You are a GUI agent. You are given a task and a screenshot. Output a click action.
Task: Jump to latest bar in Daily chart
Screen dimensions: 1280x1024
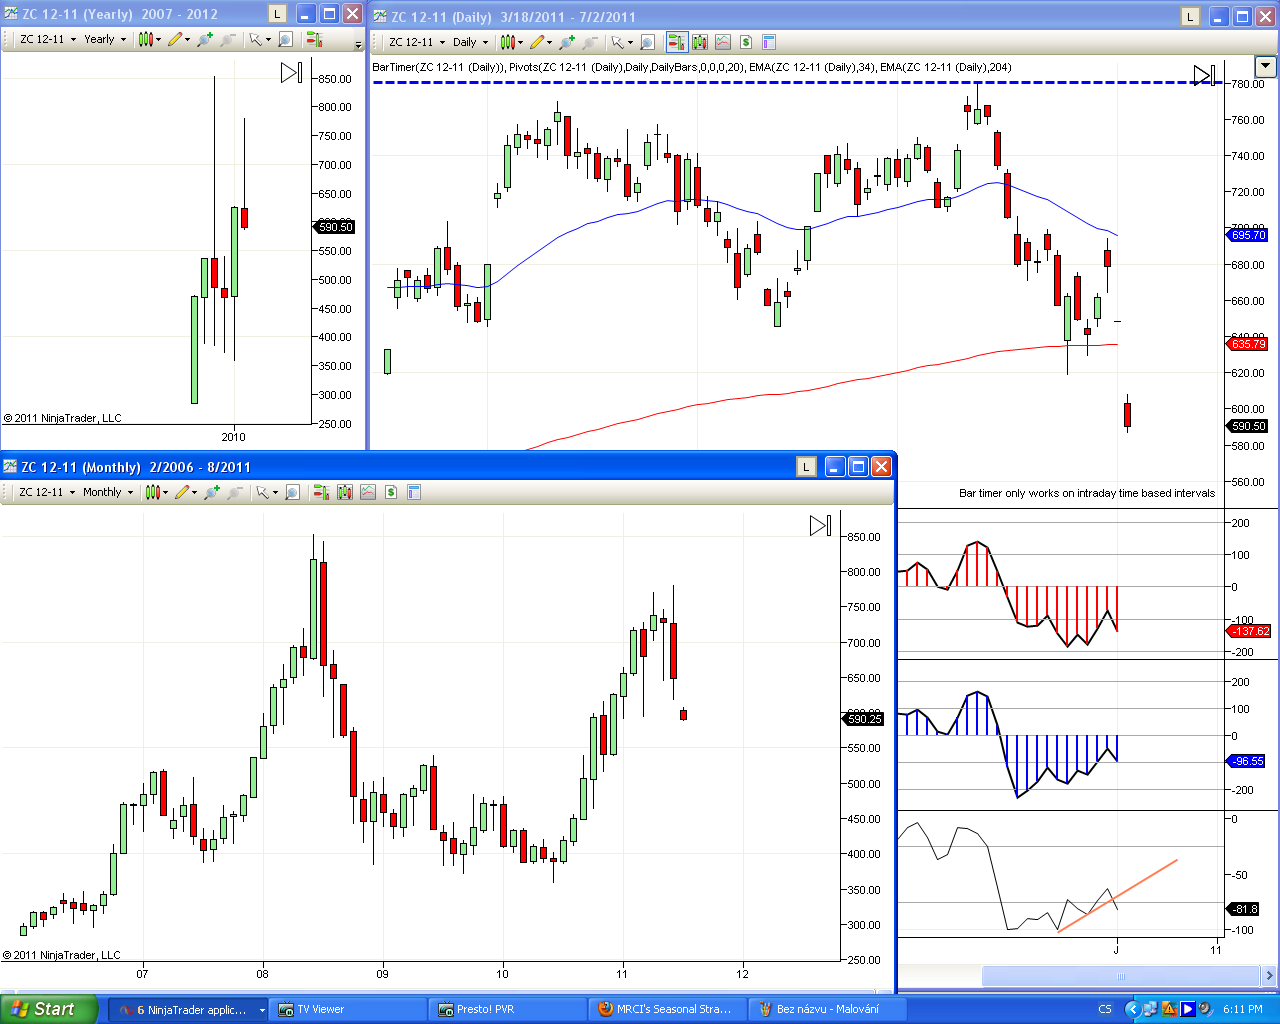1204,74
